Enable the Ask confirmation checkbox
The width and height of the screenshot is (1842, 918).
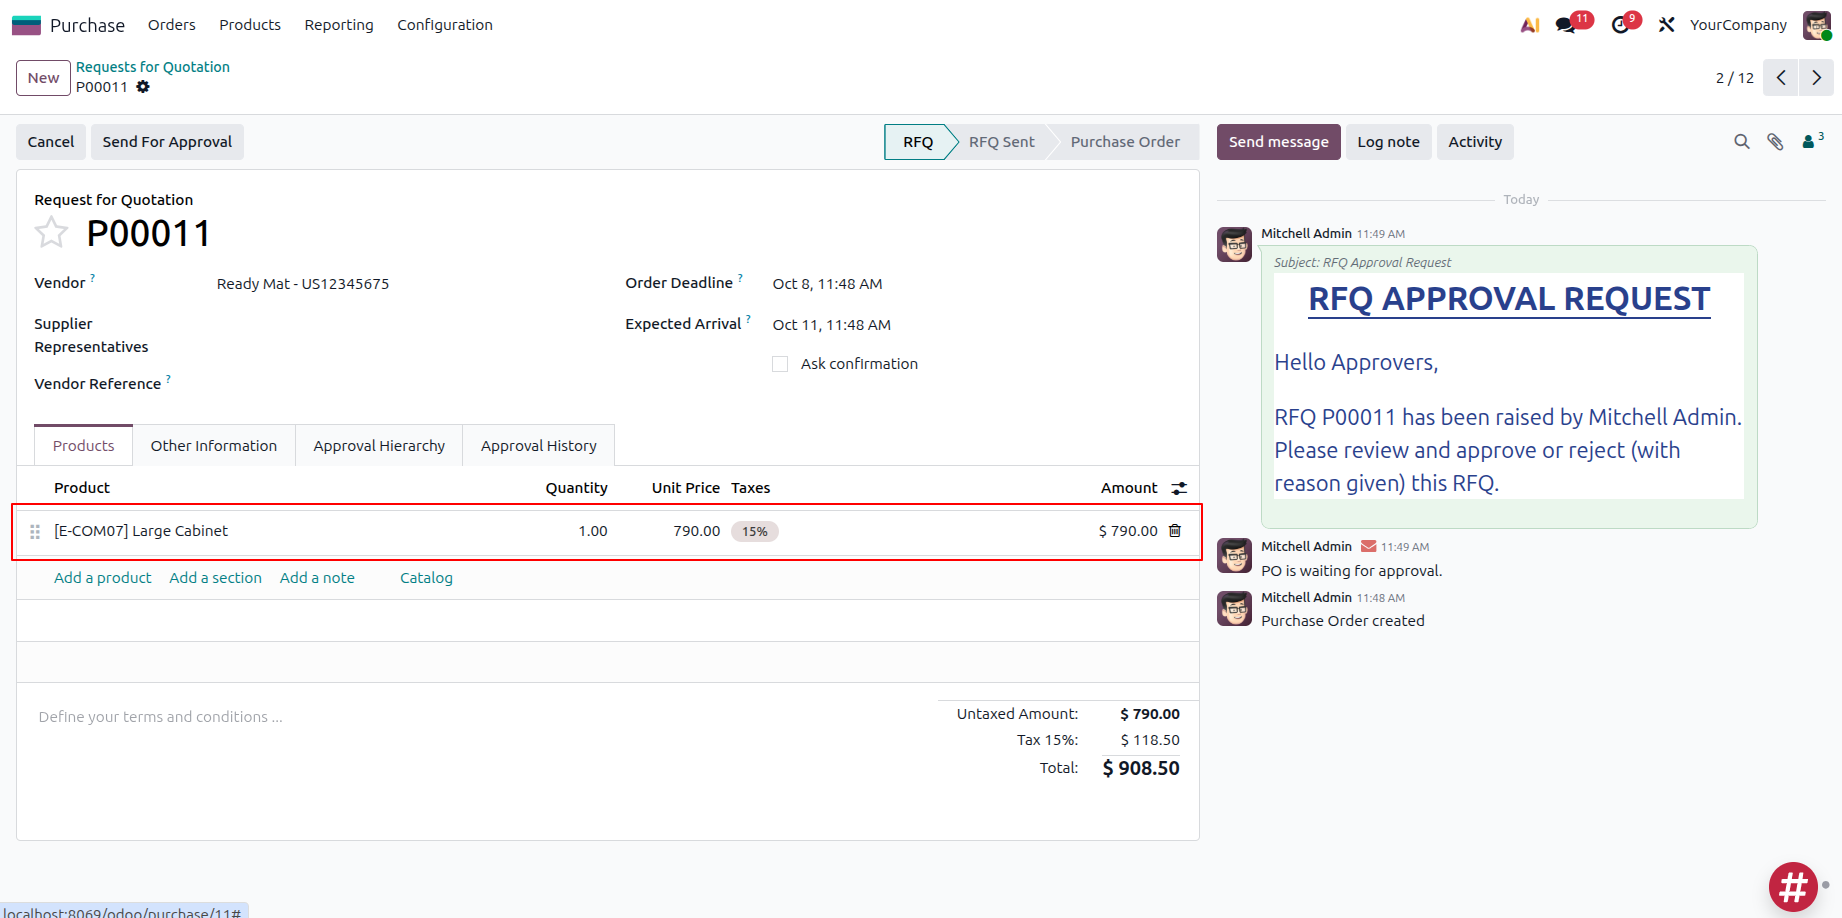780,363
